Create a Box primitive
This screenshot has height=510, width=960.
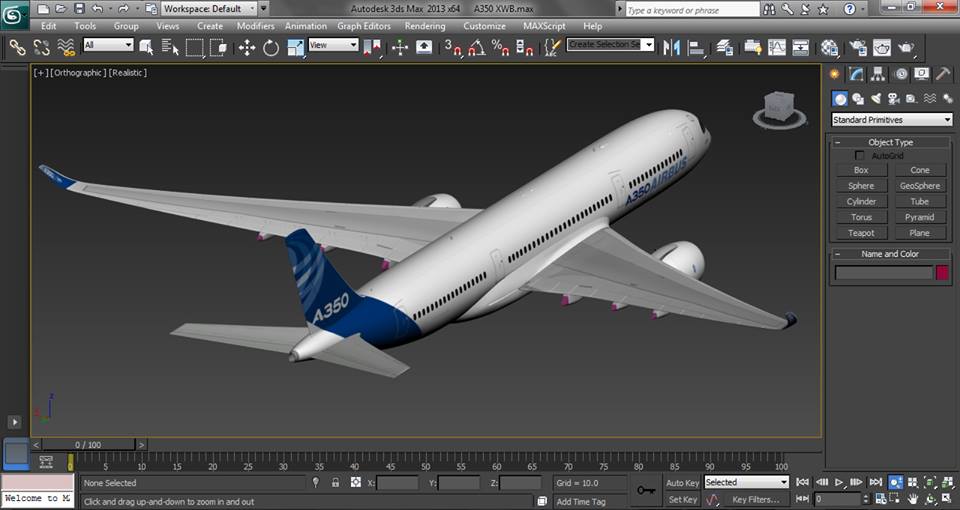[x=861, y=170]
